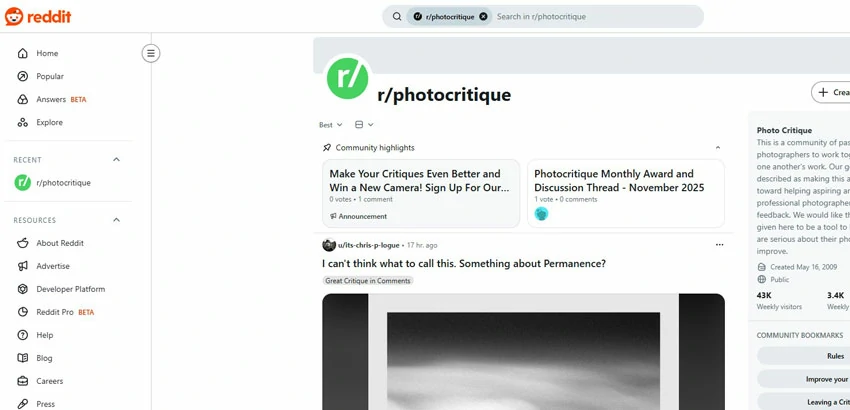The width and height of the screenshot is (850, 410).
Task: Collapse the Resources section
Action: 116,220
